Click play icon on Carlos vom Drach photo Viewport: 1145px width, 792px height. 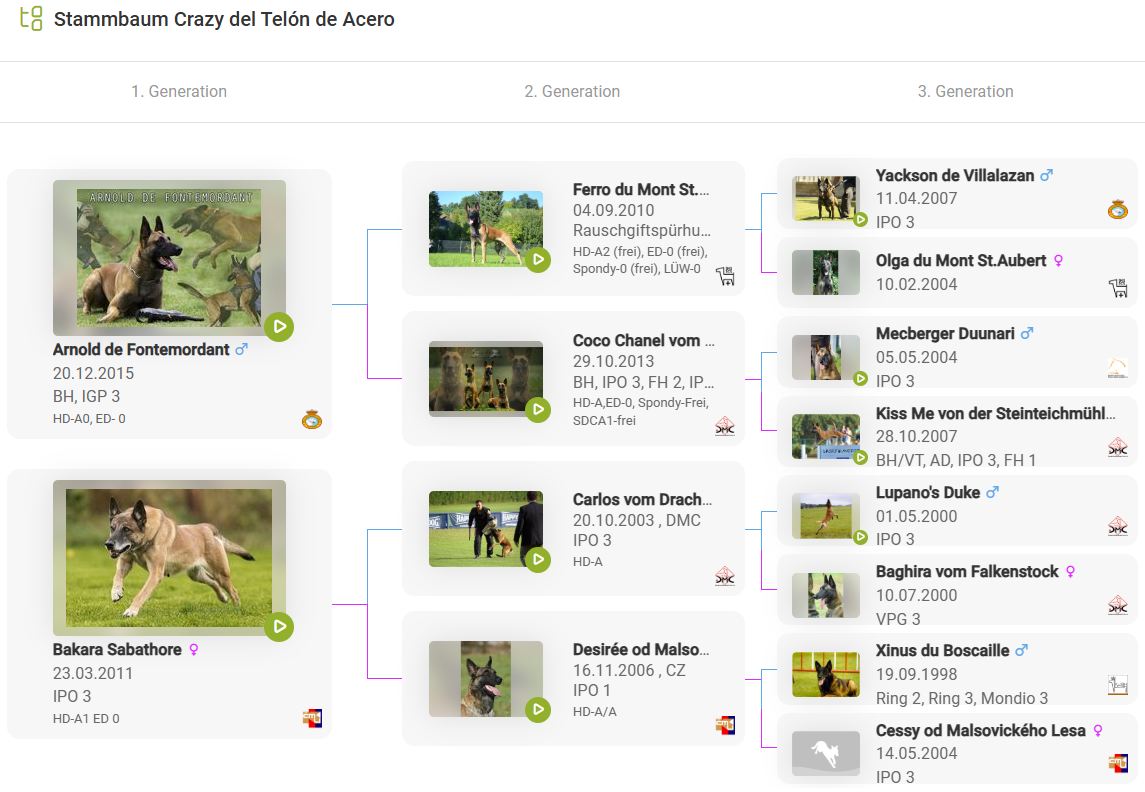coord(538,560)
